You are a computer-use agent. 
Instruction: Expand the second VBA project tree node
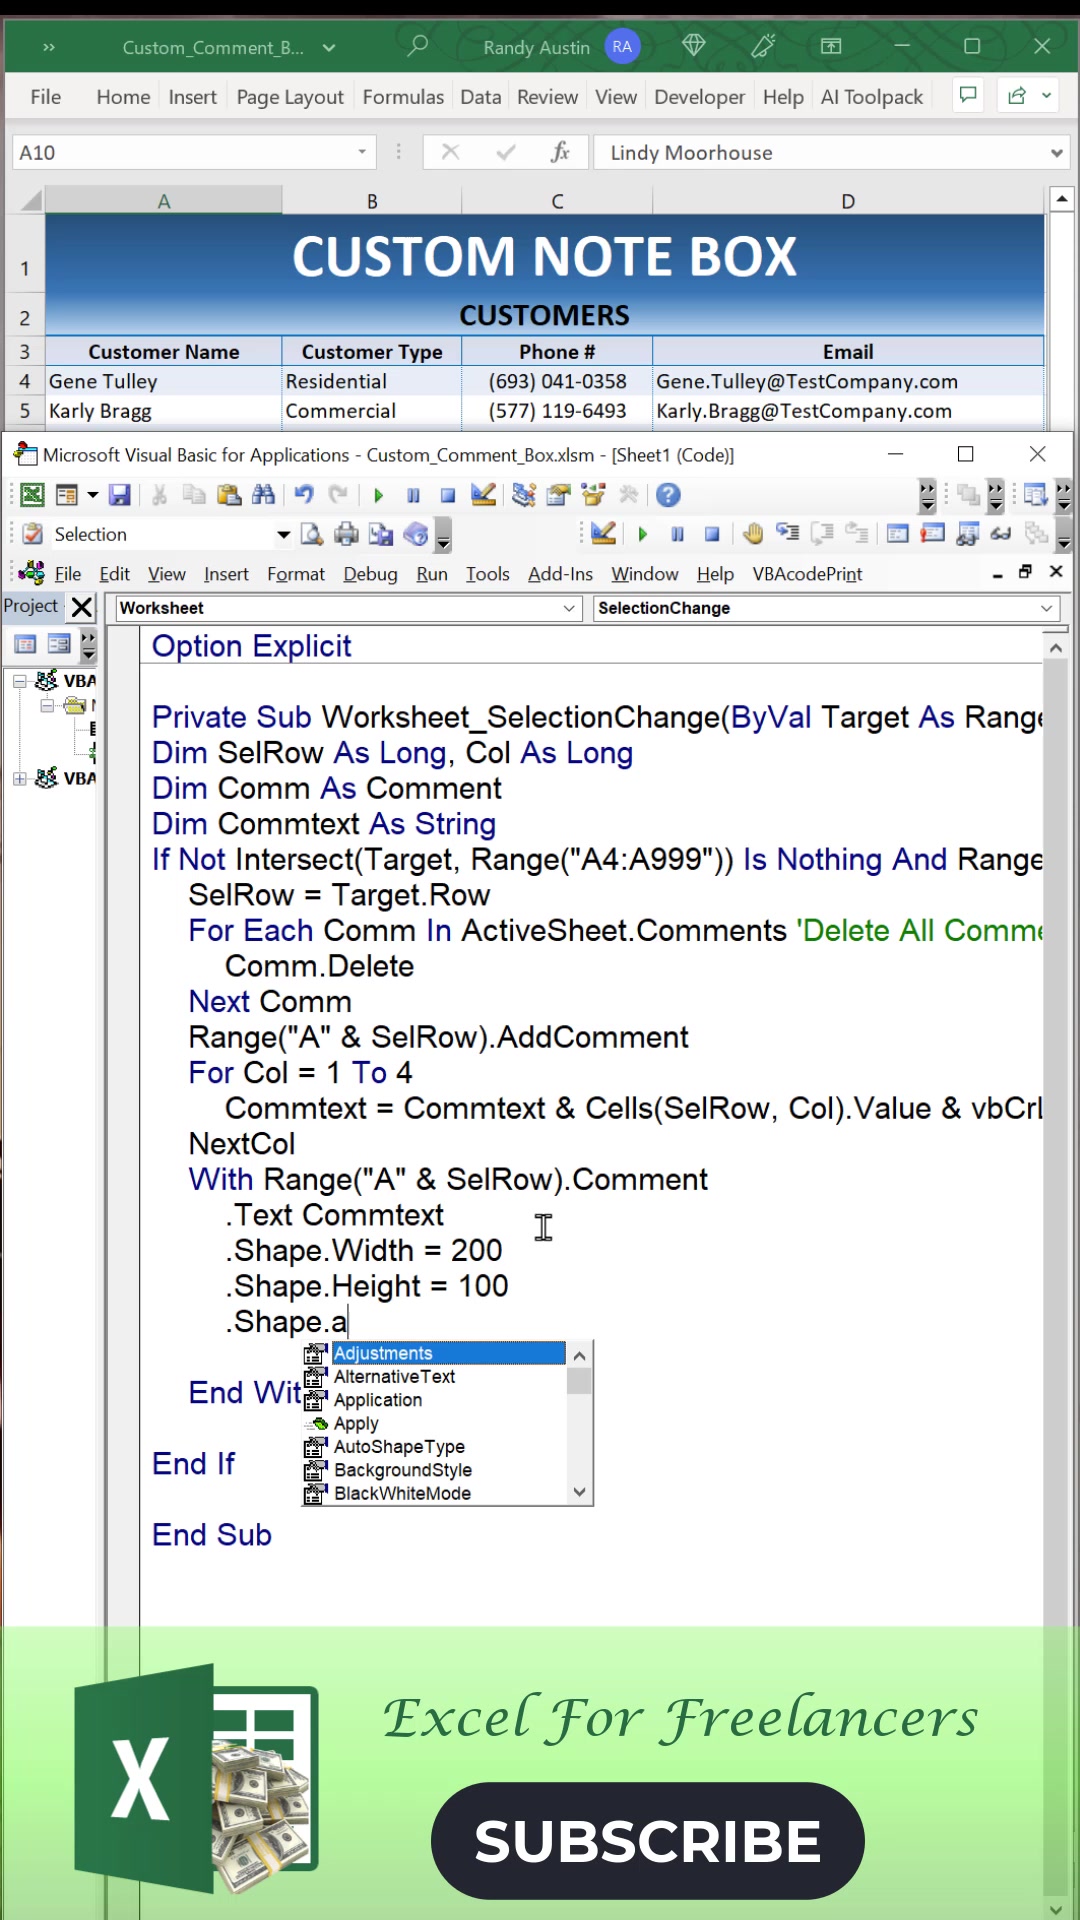coord(19,778)
